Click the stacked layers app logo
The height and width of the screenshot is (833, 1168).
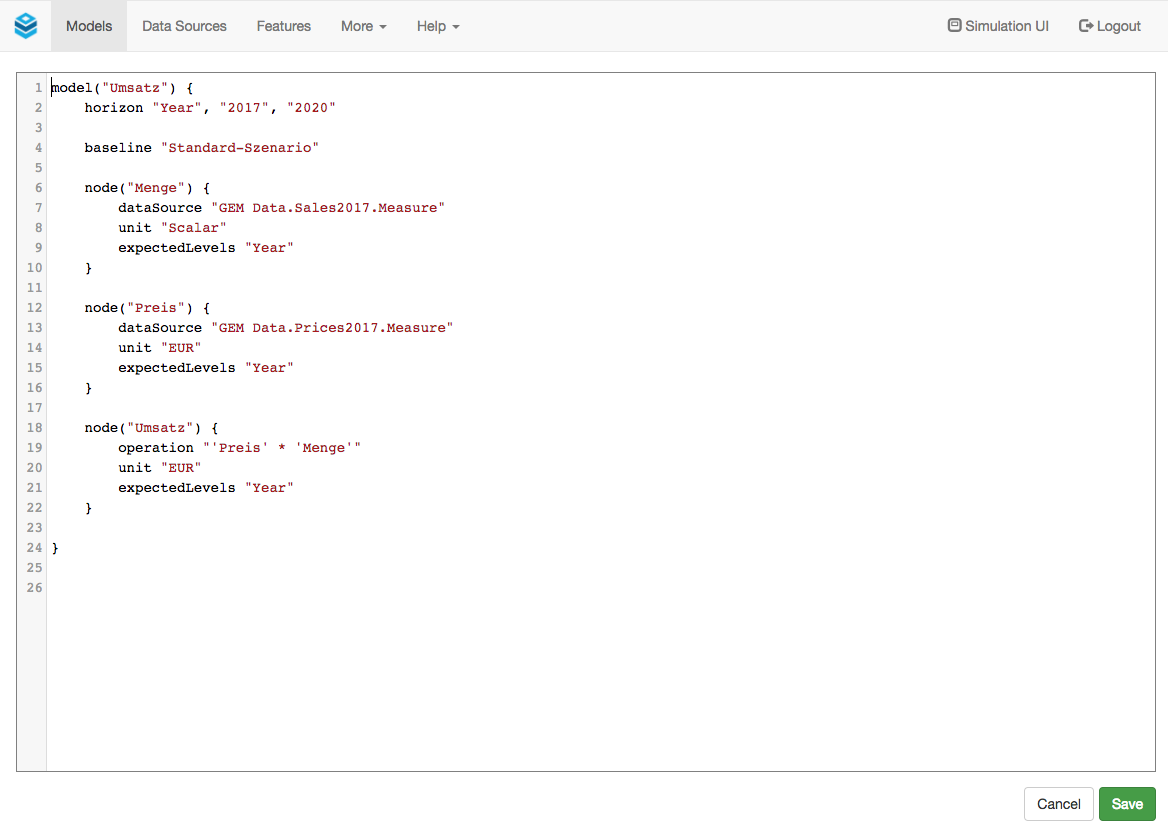coord(25,26)
